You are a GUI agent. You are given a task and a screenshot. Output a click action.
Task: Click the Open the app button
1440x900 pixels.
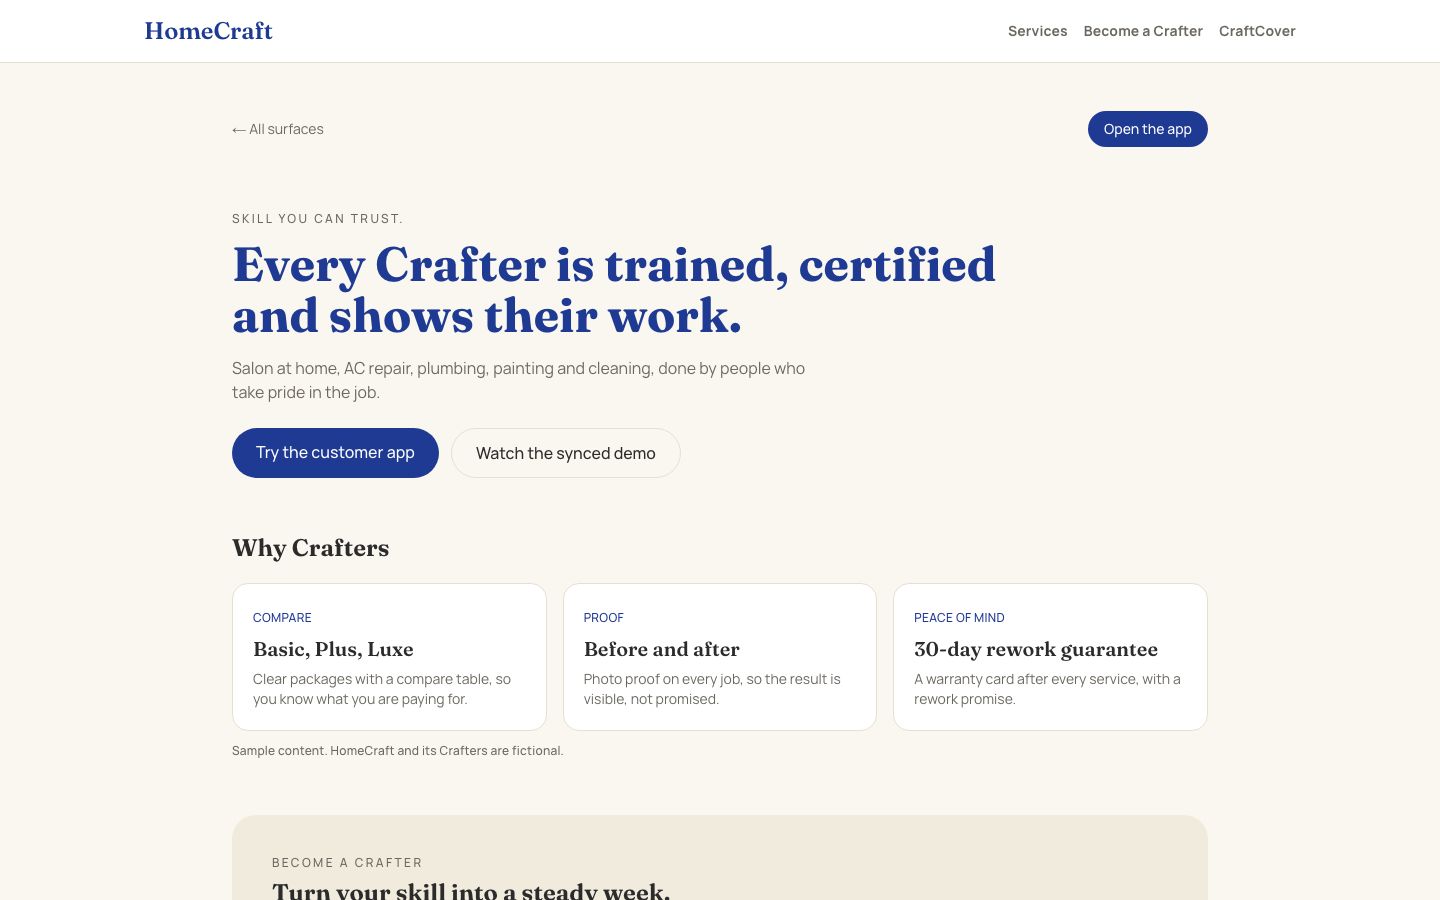pos(1148,129)
